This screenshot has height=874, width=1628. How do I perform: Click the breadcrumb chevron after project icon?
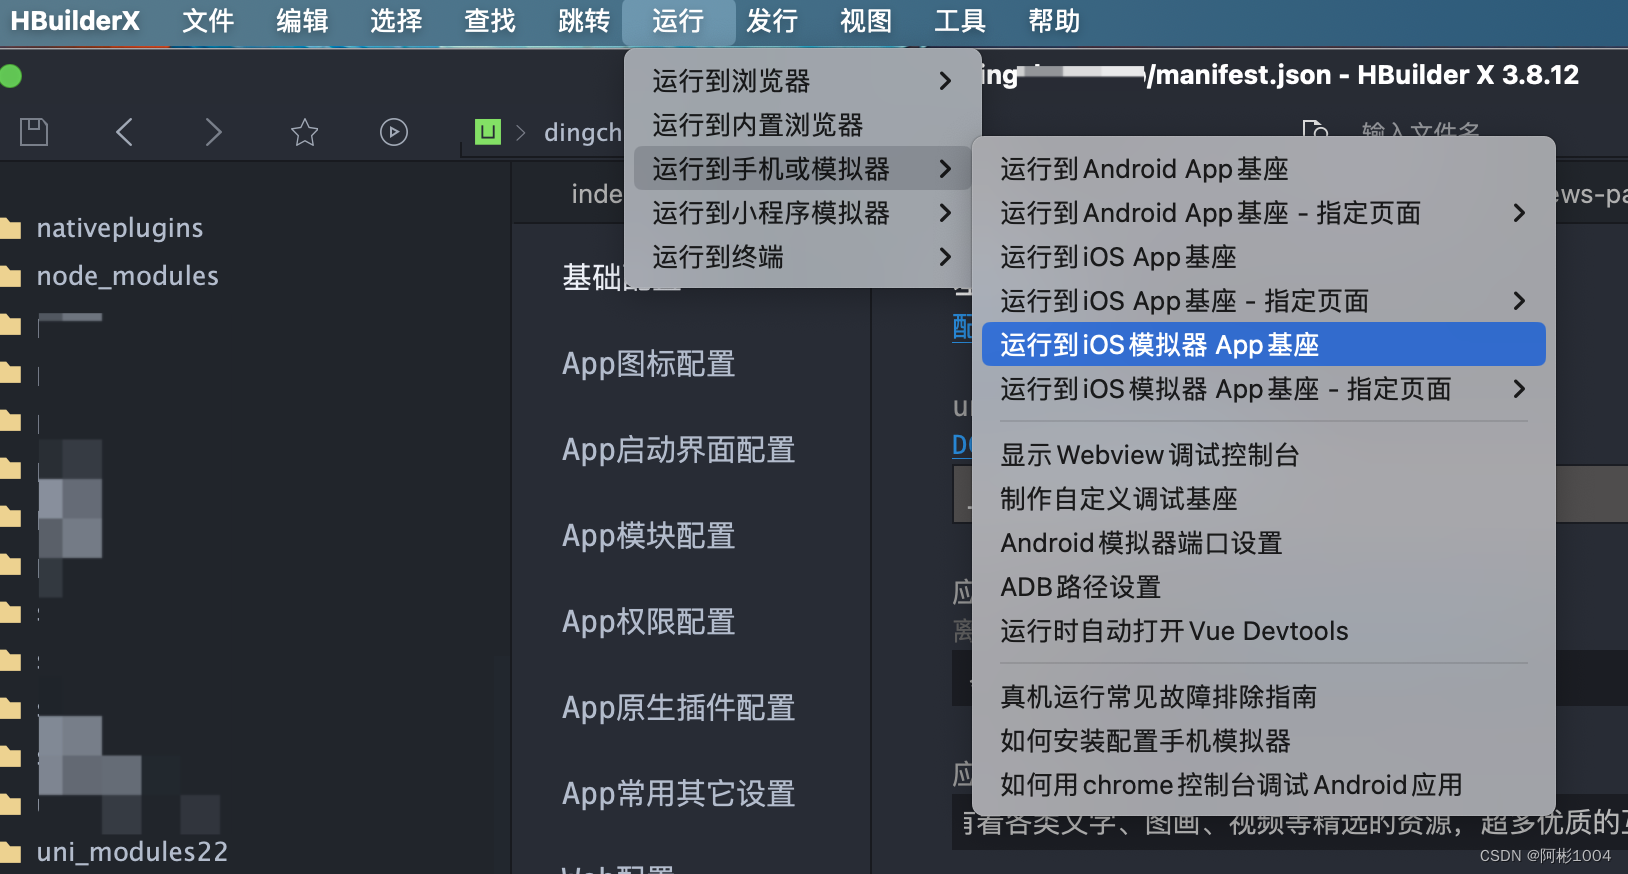pos(521,132)
